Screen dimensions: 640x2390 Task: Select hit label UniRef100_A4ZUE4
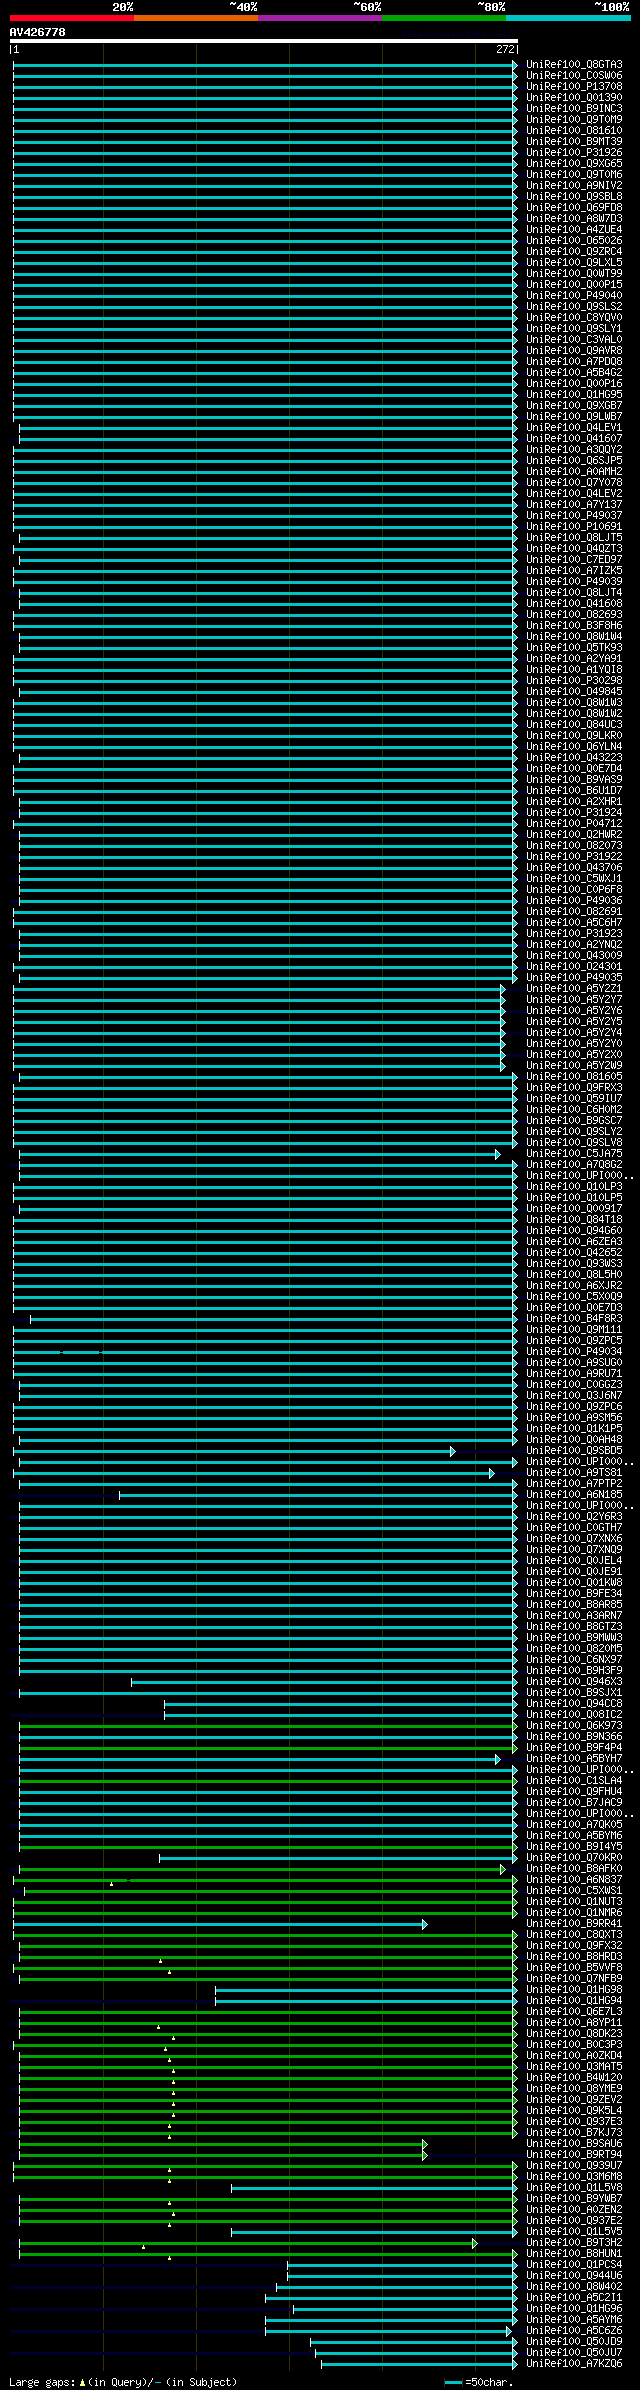pyautogui.click(x=574, y=230)
